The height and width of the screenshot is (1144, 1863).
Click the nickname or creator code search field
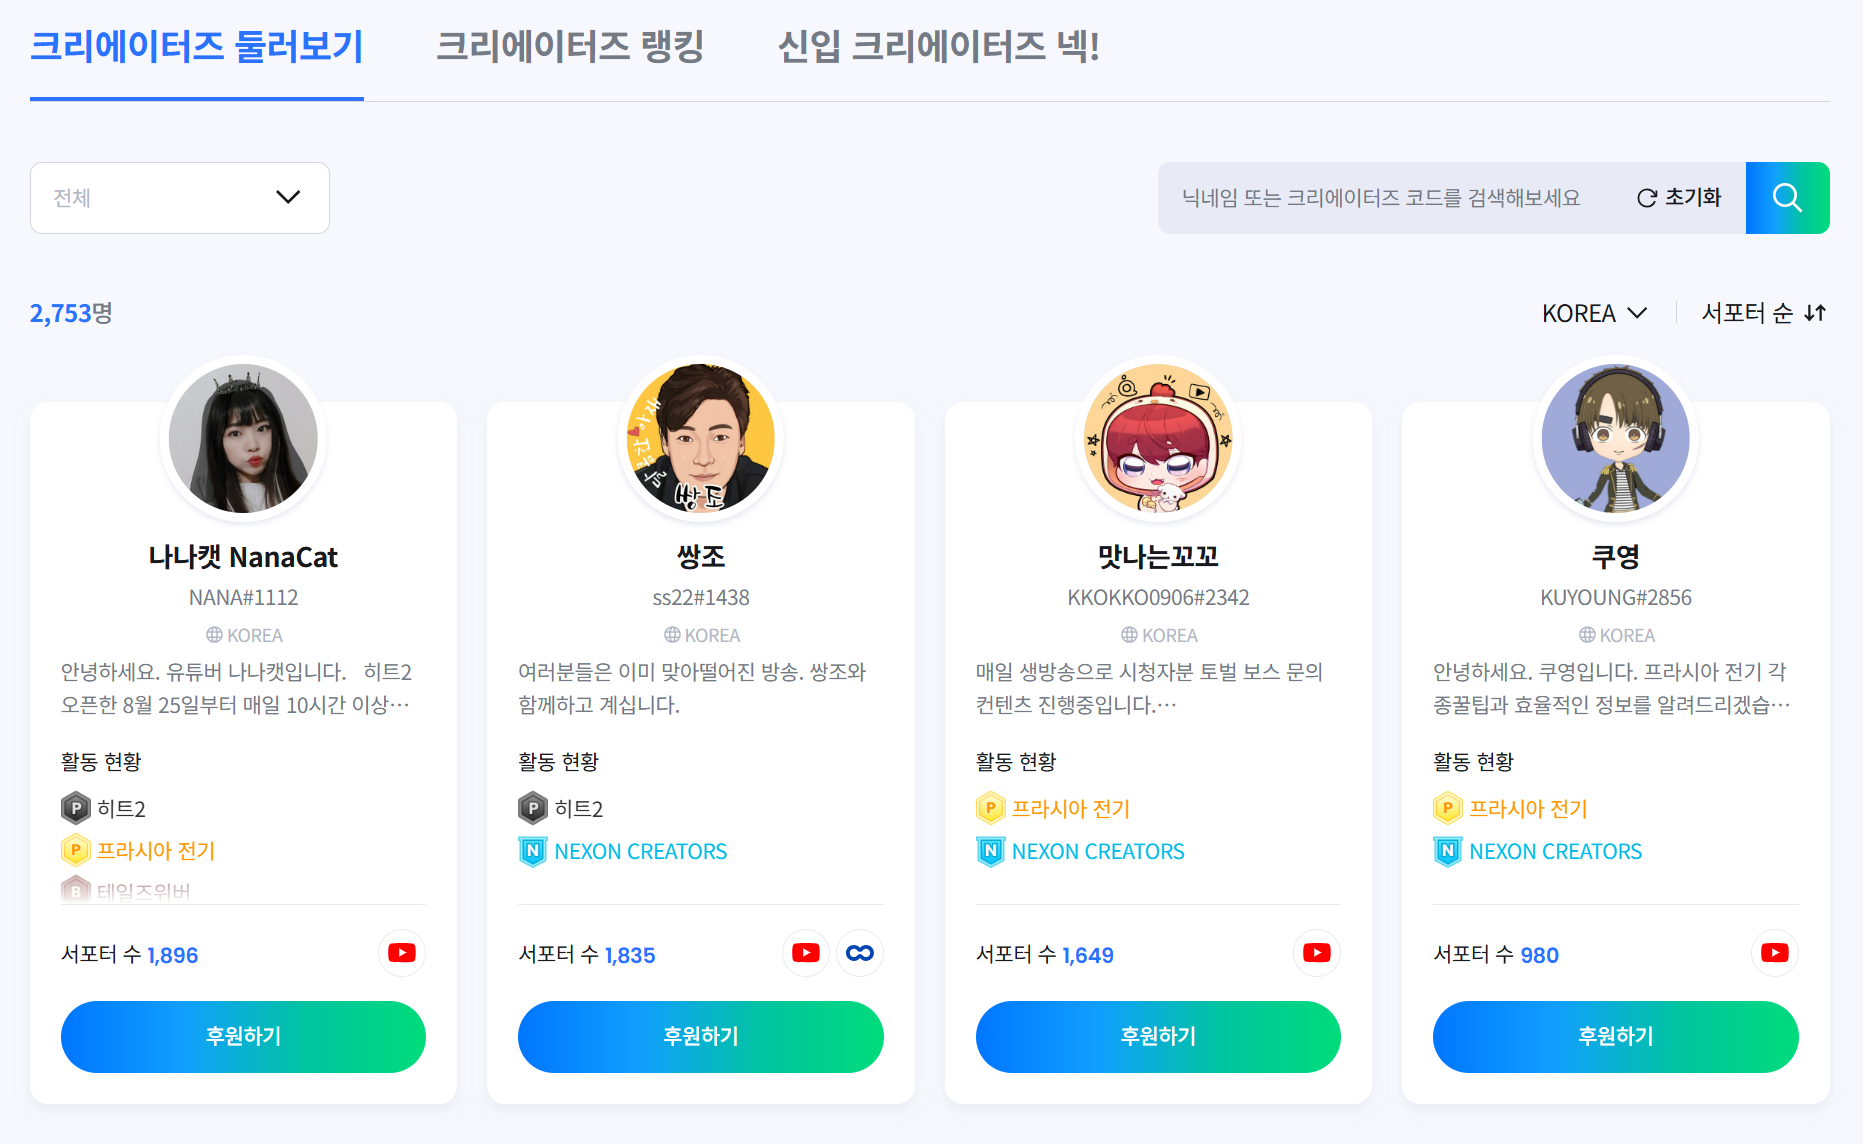(x=1390, y=198)
